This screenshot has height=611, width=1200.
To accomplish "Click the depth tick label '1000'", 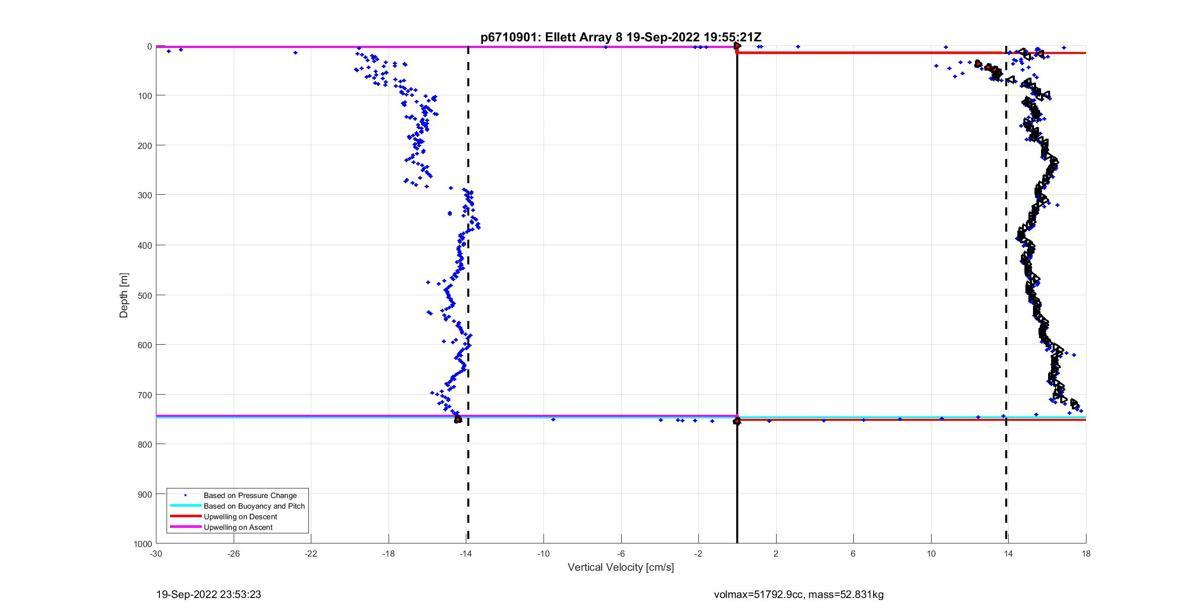I will pos(142,543).
